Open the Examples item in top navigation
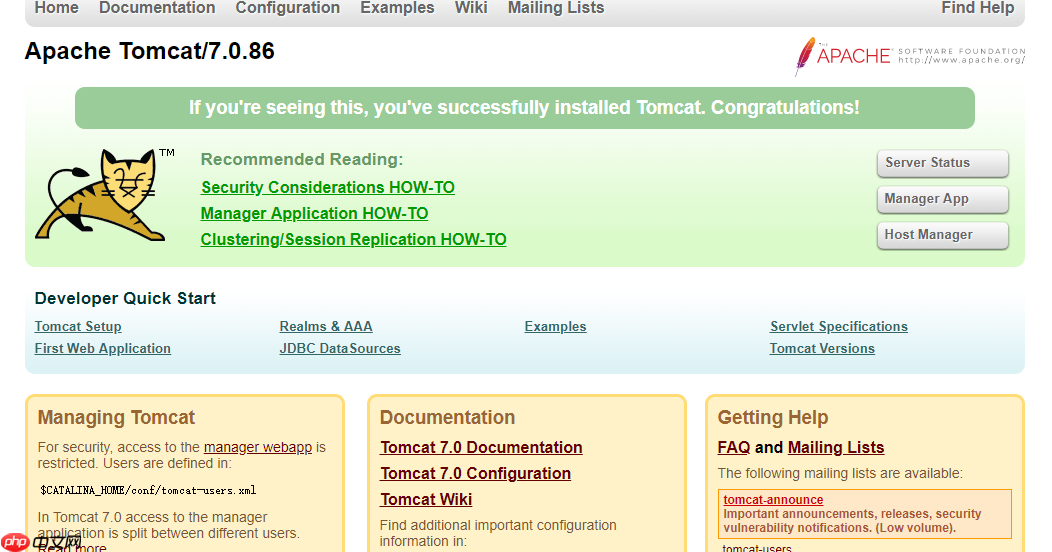This screenshot has height=552, width=1052. click(x=397, y=8)
